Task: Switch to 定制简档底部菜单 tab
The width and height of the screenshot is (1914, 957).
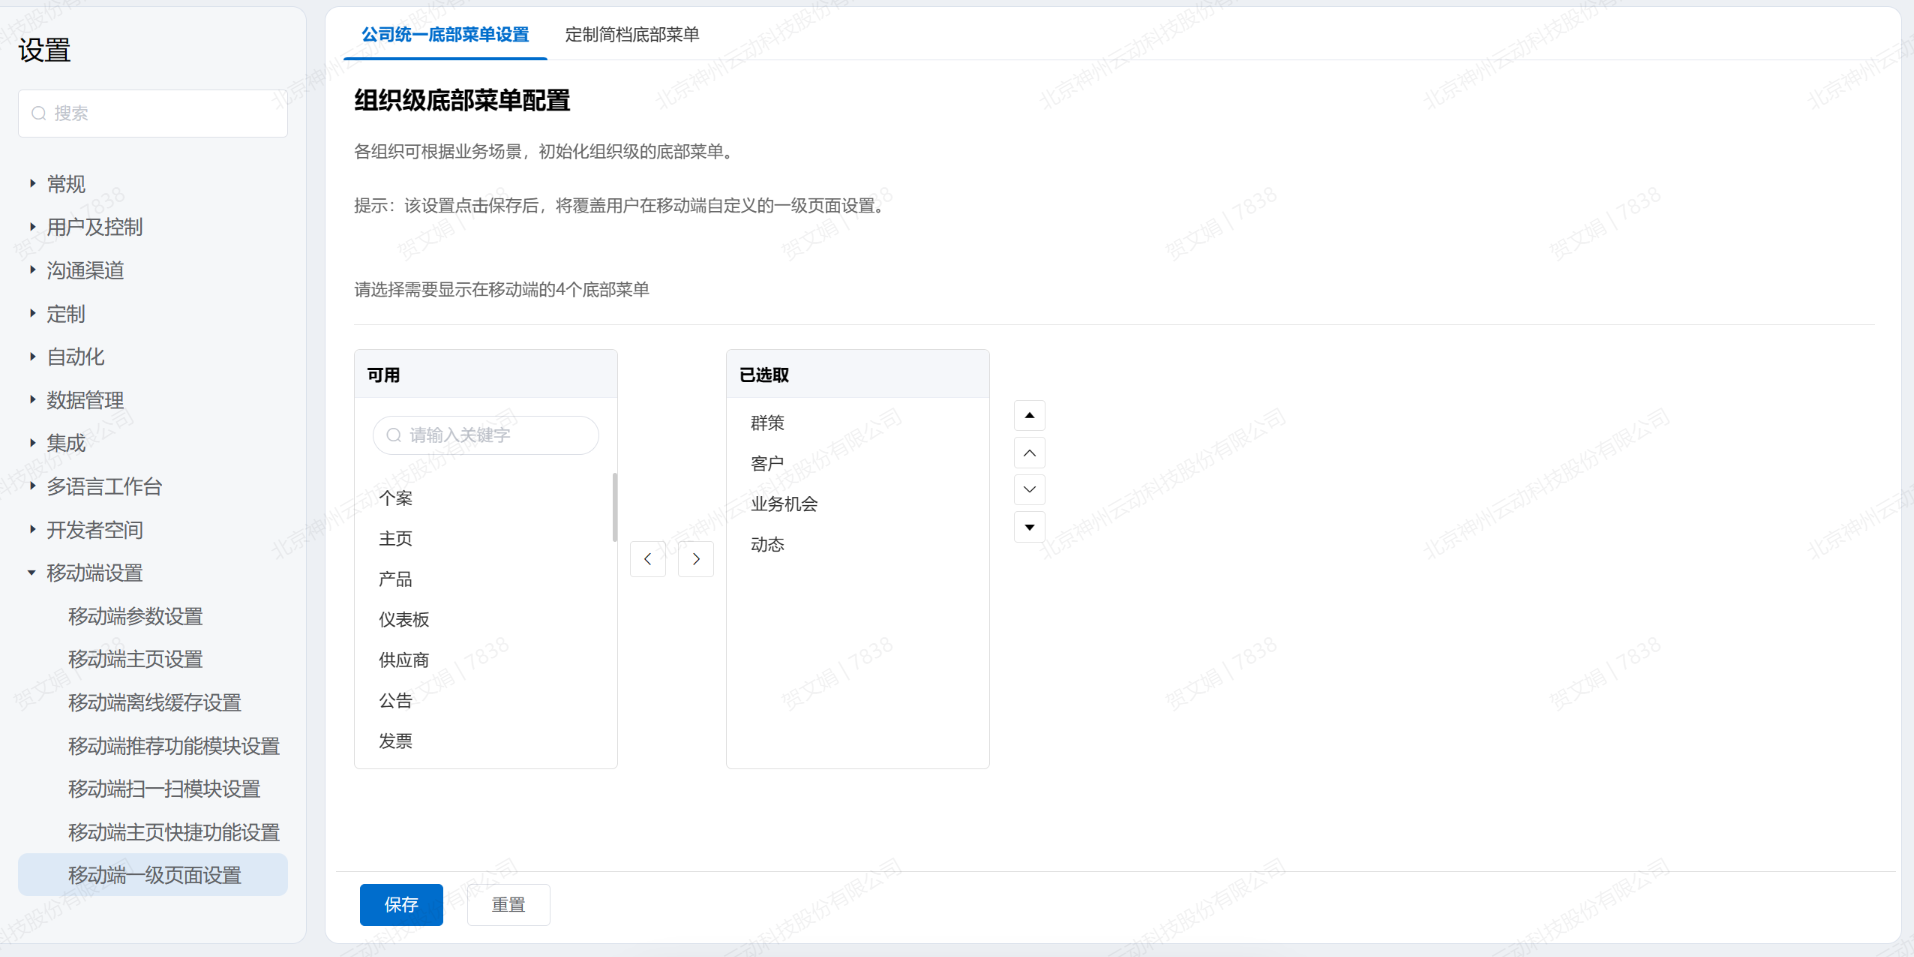Action: tap(631, 35)
